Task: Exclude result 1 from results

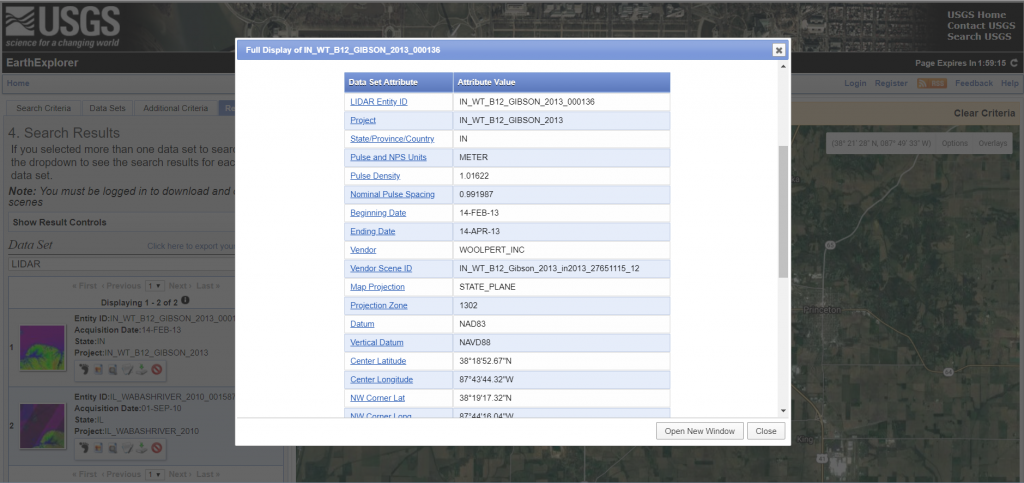Action: tap(157, 370)
